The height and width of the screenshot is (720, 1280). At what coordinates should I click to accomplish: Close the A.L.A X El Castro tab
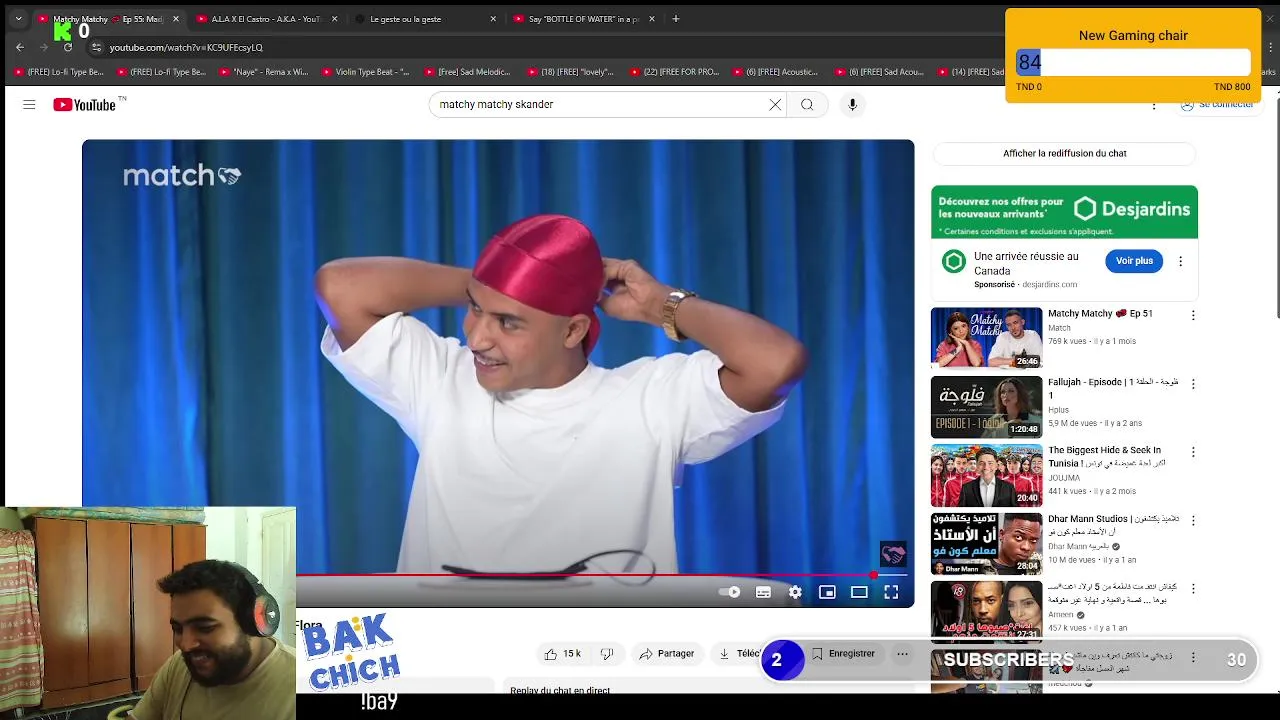(x=334, y=19)
